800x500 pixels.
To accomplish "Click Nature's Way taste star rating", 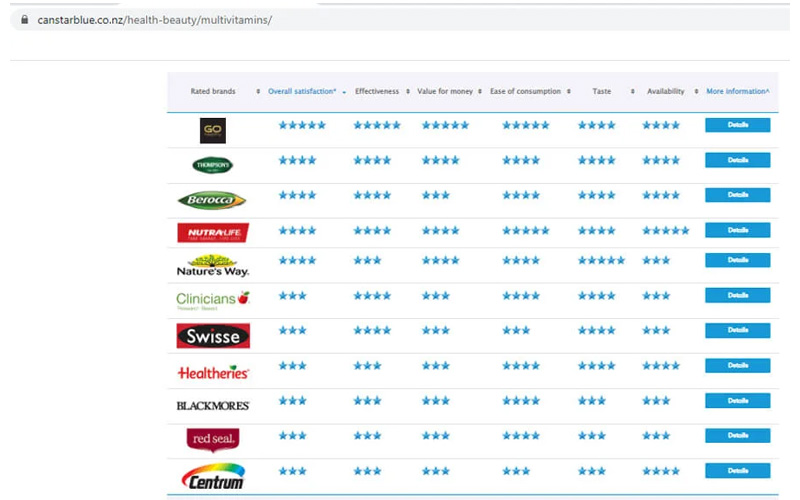I will click(601, 261).
